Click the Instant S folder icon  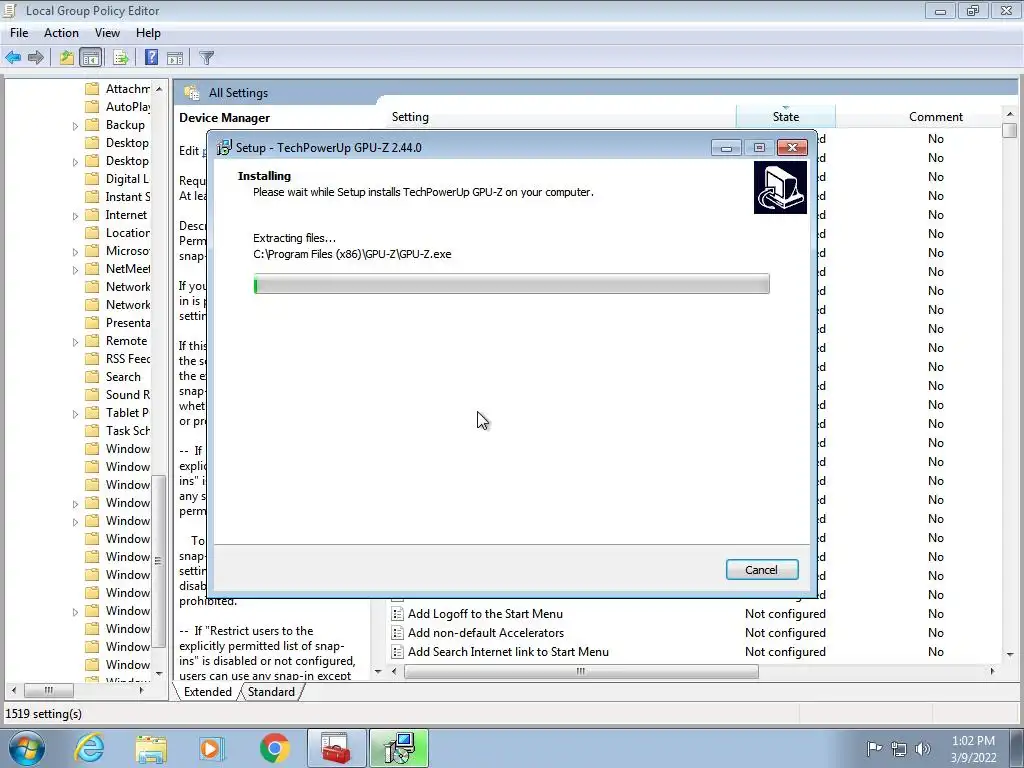(93, 197)
